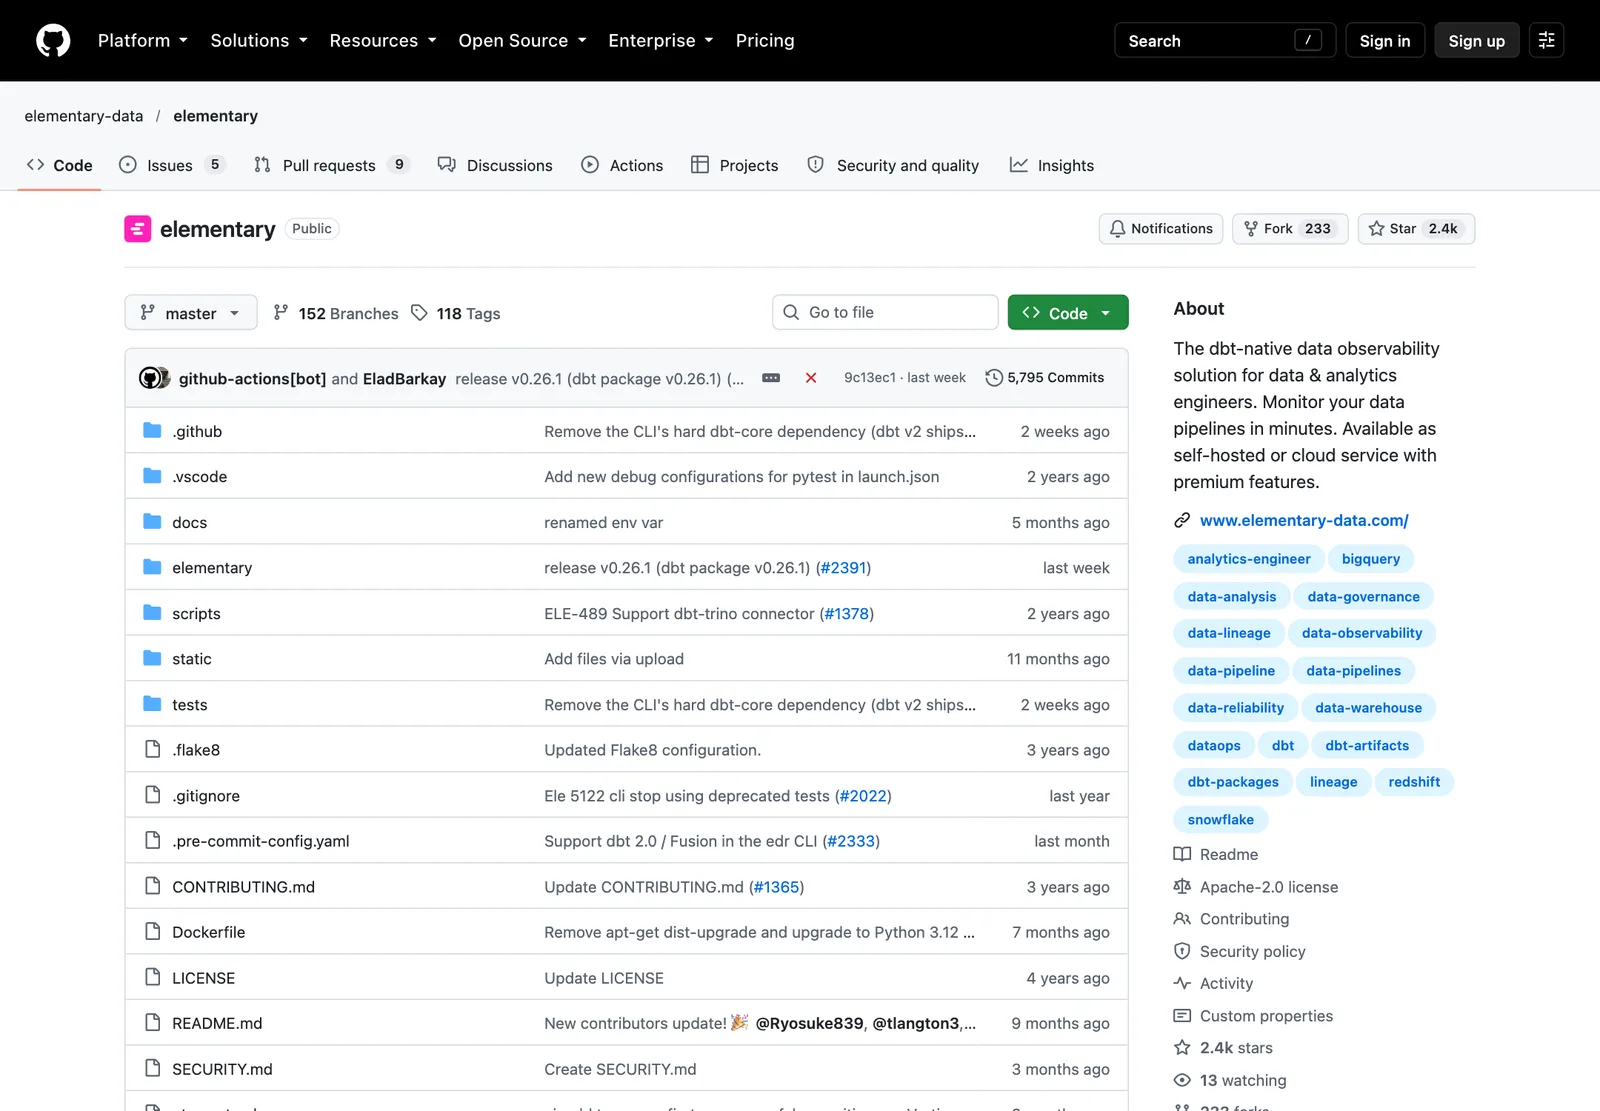This screenshot has width=1600, height=1111.
Task: Select the Insights tab
Action: click(1052, 166)
